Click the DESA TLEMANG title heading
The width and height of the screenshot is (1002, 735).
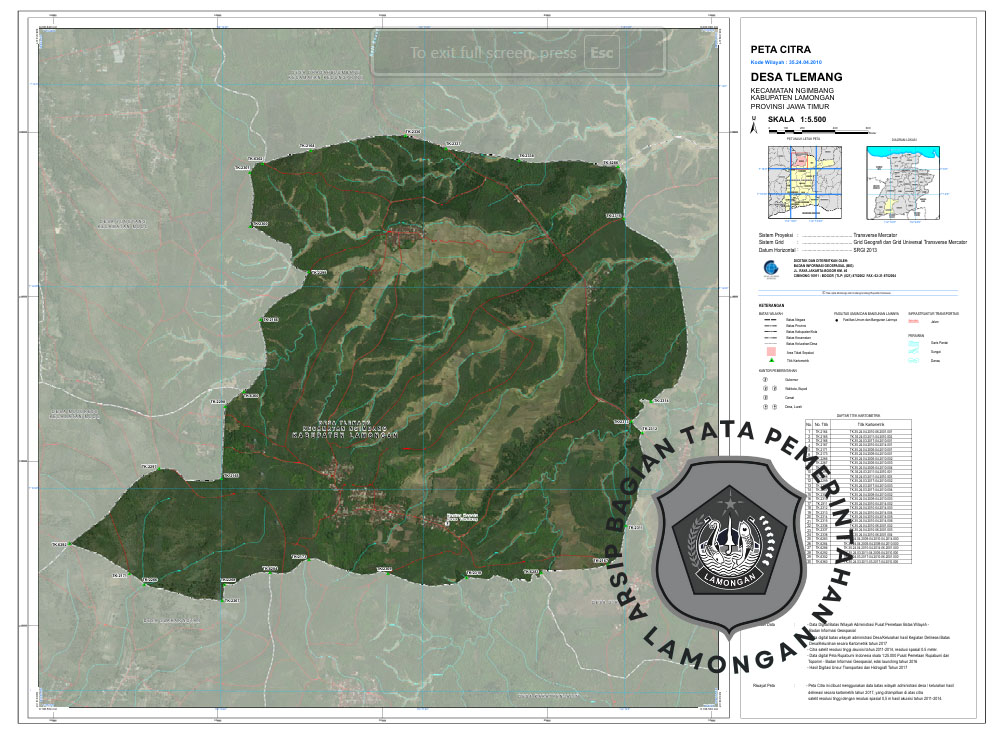tap(796, 77)
